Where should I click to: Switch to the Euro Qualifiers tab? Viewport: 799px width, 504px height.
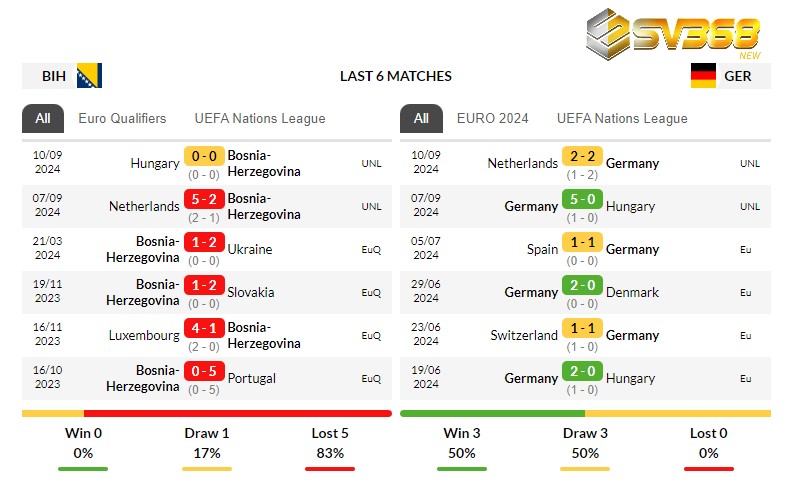122,118
